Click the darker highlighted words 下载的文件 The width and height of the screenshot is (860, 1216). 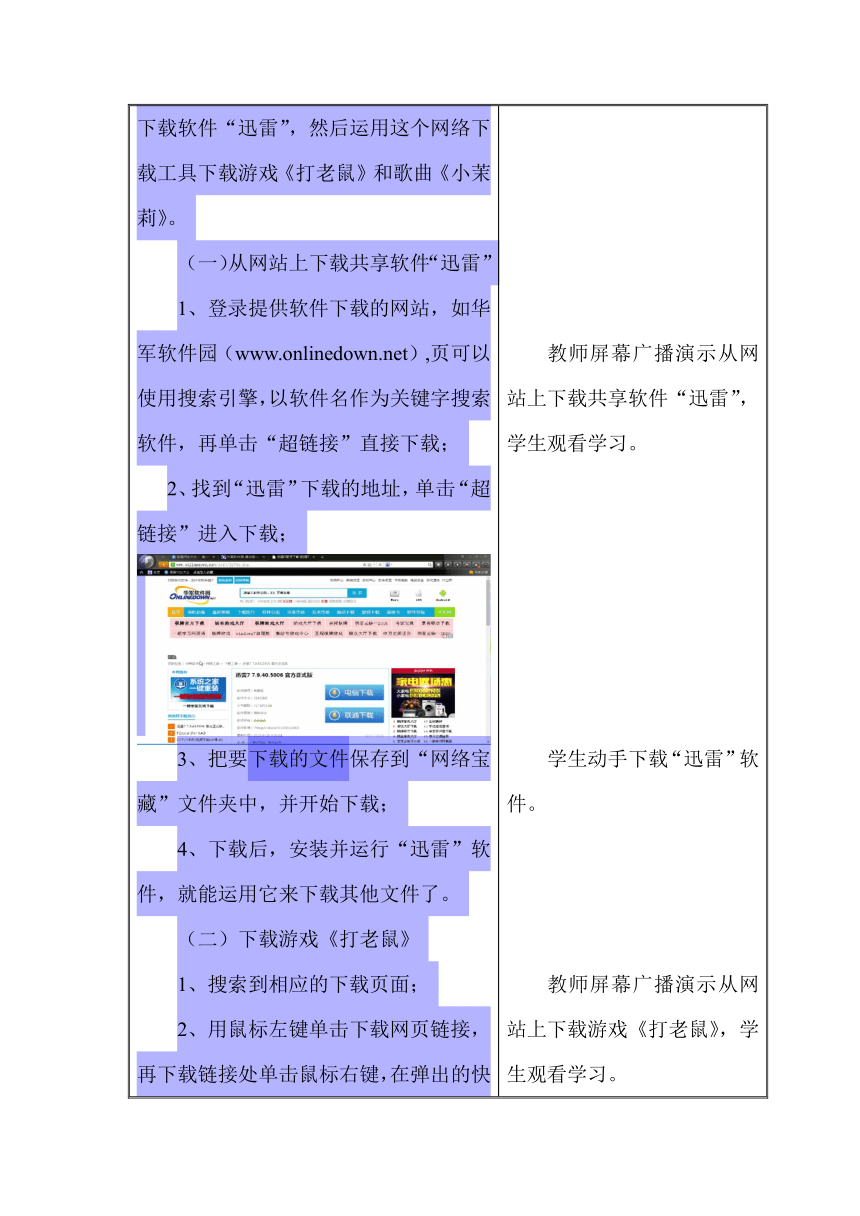click(x=298, y=760)
